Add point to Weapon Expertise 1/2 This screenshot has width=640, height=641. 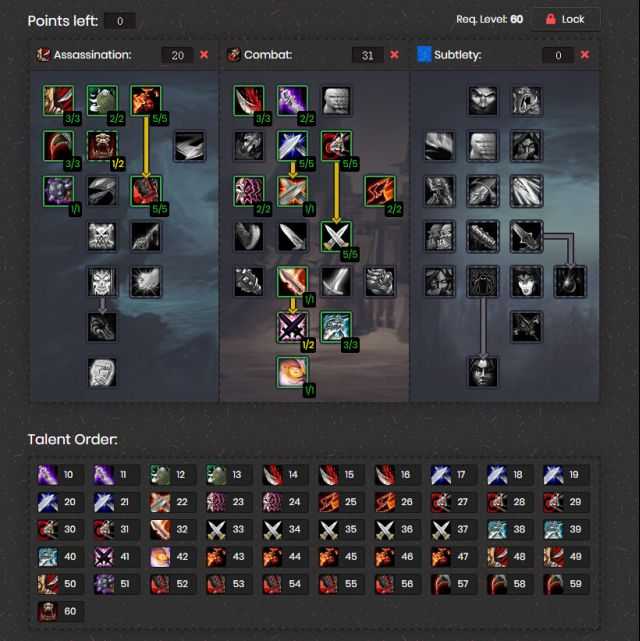click(x=293, y=327)
